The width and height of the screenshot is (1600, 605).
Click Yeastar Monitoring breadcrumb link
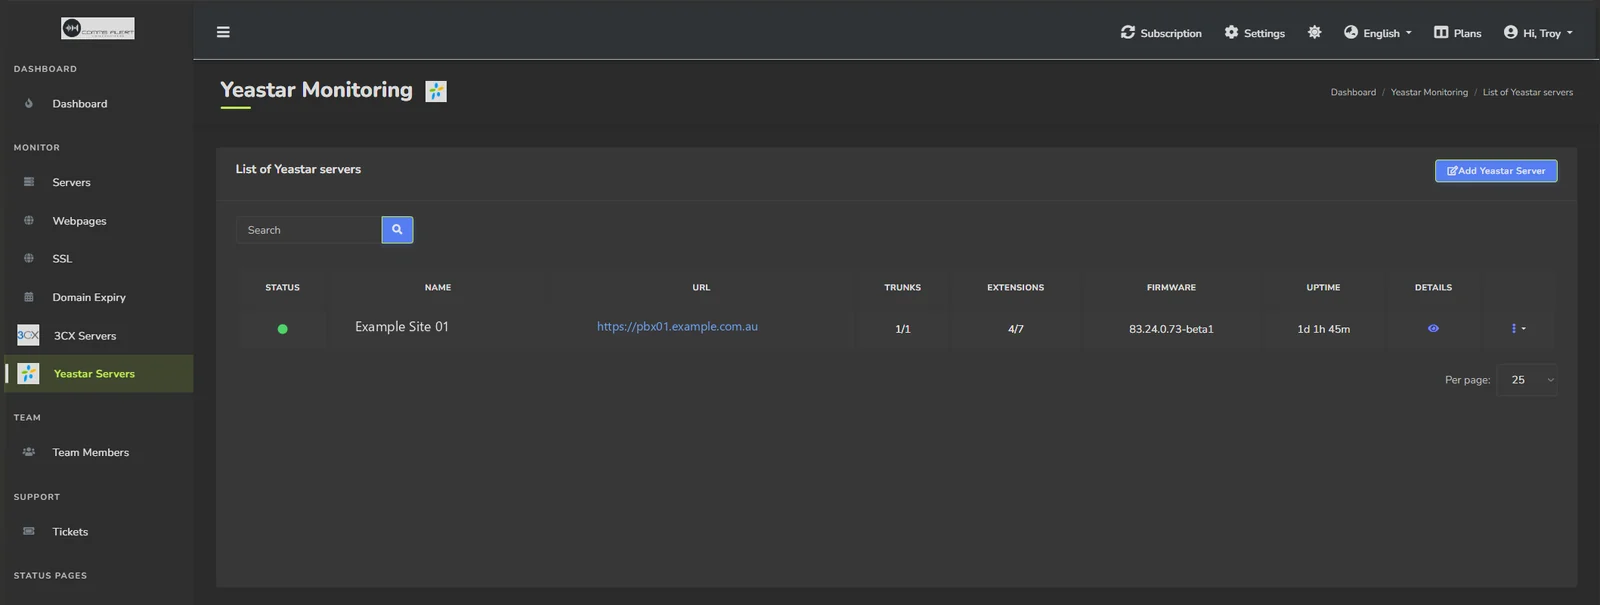[x=1429, y=92]
